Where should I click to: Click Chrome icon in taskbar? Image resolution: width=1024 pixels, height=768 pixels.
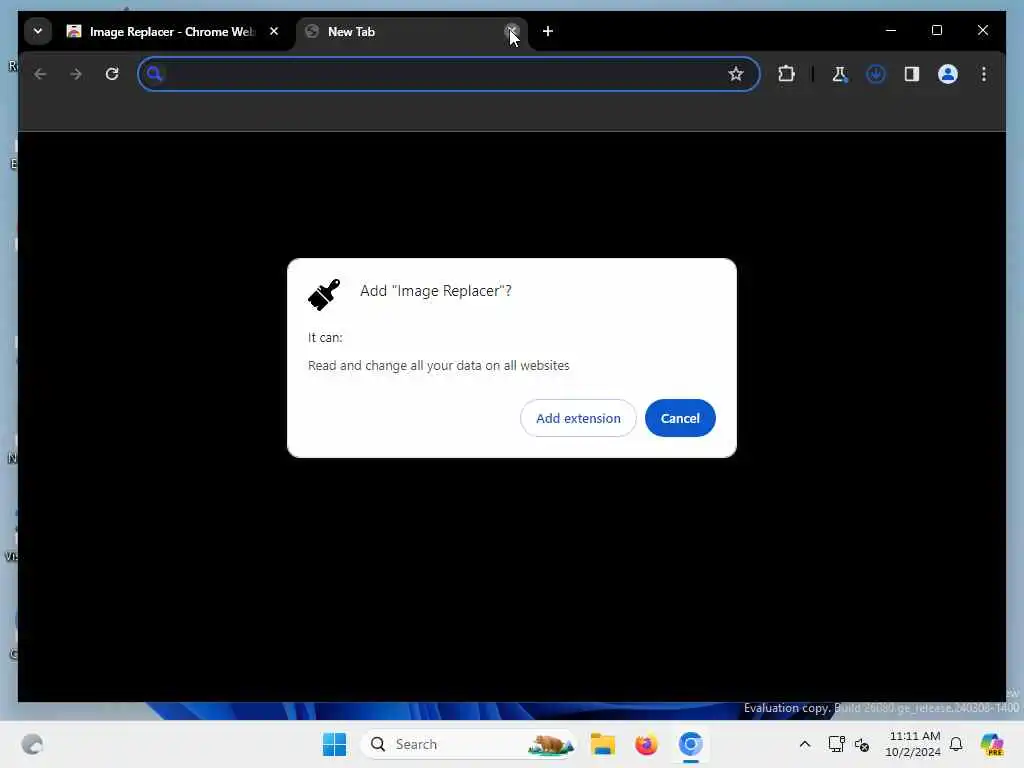point(690,744)
